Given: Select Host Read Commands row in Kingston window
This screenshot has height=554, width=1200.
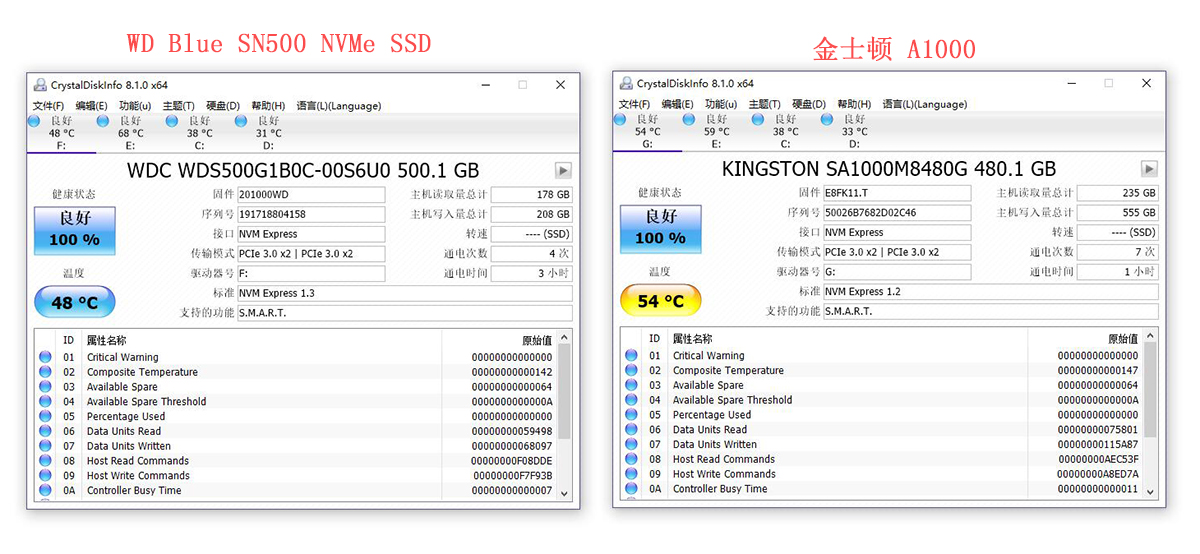Looking at the screenshot, I should (x=882, y=459).
